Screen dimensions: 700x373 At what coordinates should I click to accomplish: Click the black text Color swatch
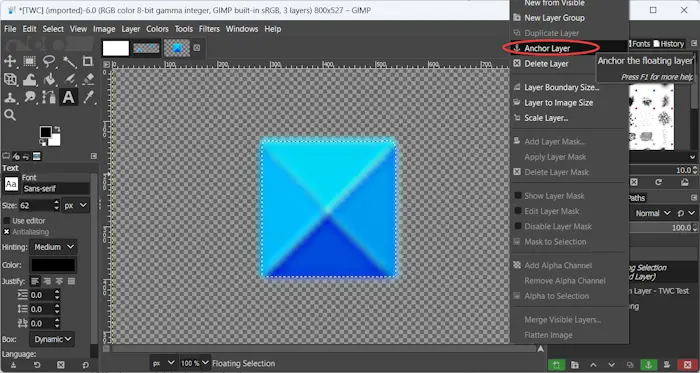pyautogui.click(x=53, y=265)
